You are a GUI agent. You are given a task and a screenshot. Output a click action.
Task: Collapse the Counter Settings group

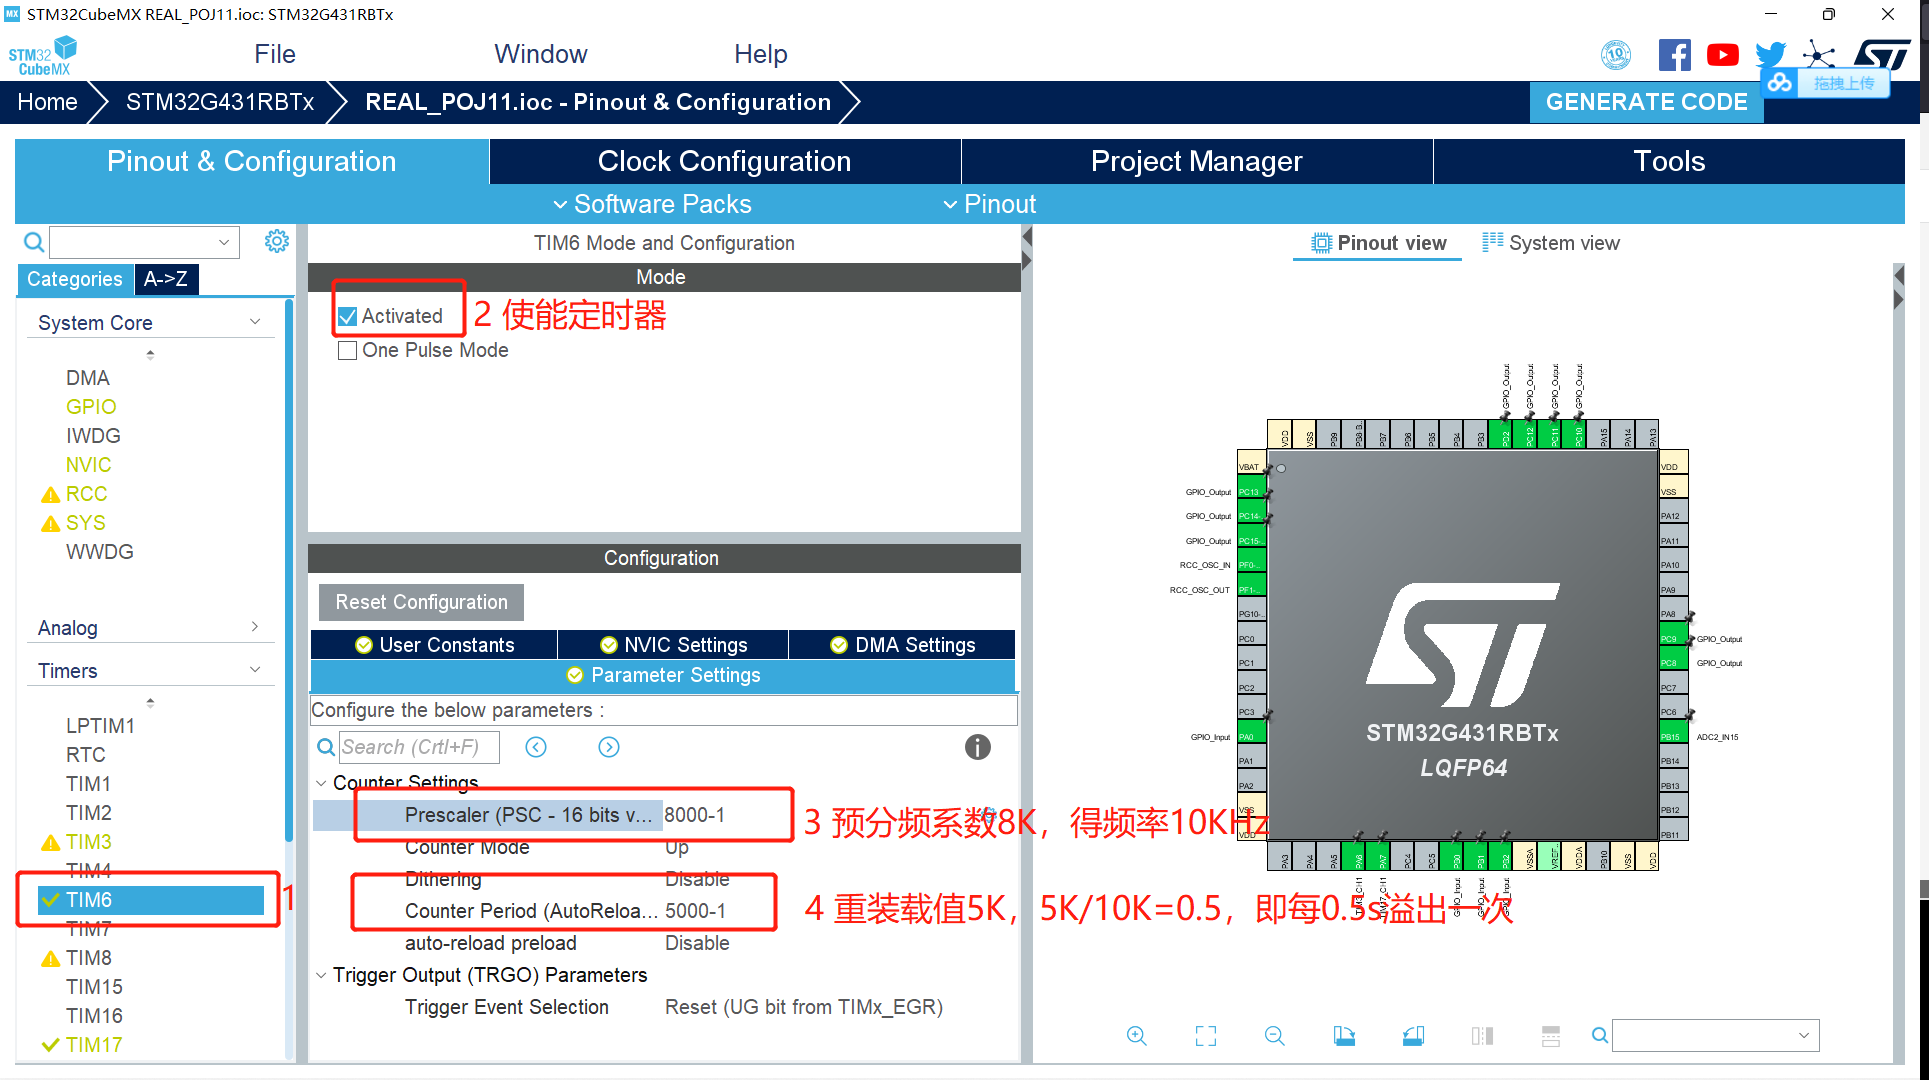click(321, 783)
